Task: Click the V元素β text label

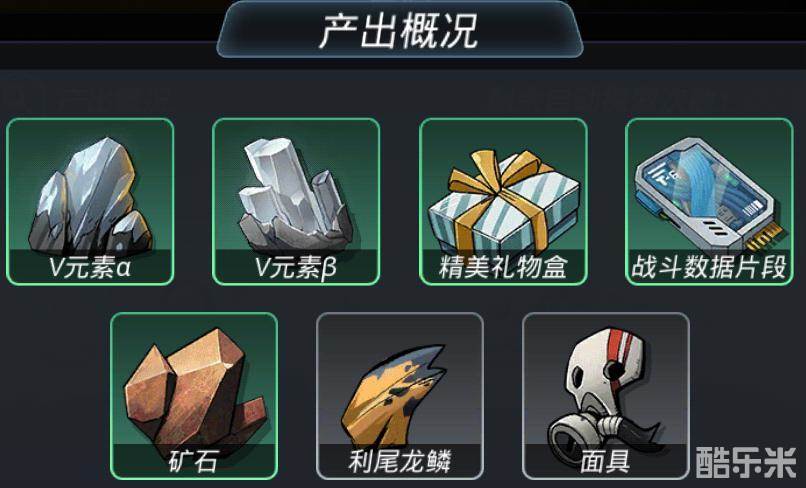Action: tap(296, 268)
